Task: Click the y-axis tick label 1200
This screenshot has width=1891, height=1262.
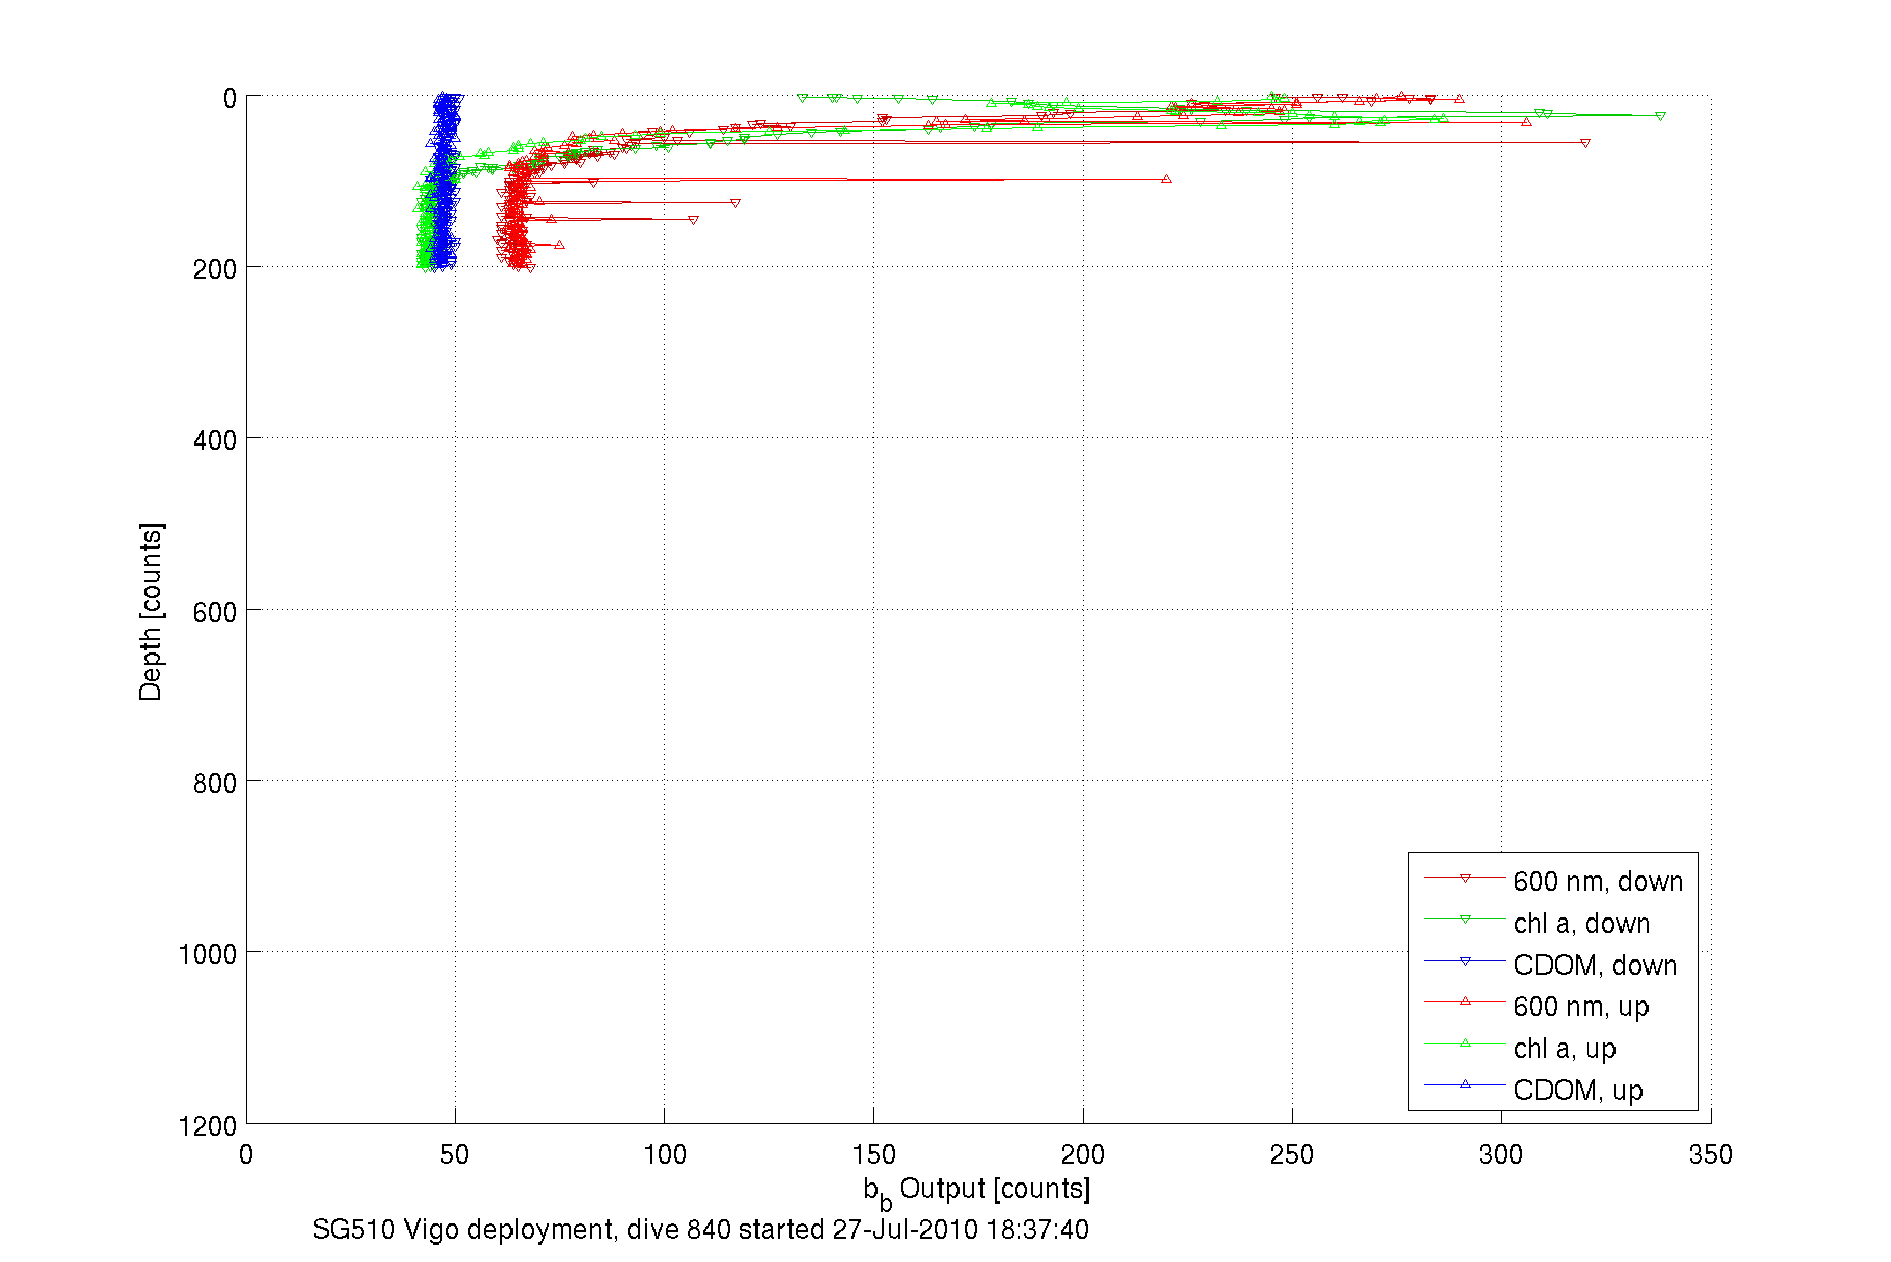Action: click(x=208, y=1126)
